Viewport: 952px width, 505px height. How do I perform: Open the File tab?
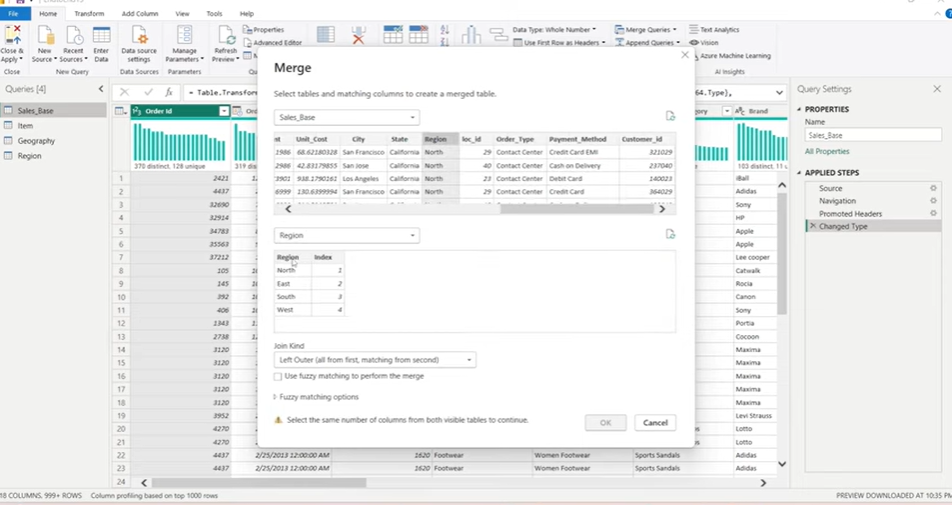(13, 13)
